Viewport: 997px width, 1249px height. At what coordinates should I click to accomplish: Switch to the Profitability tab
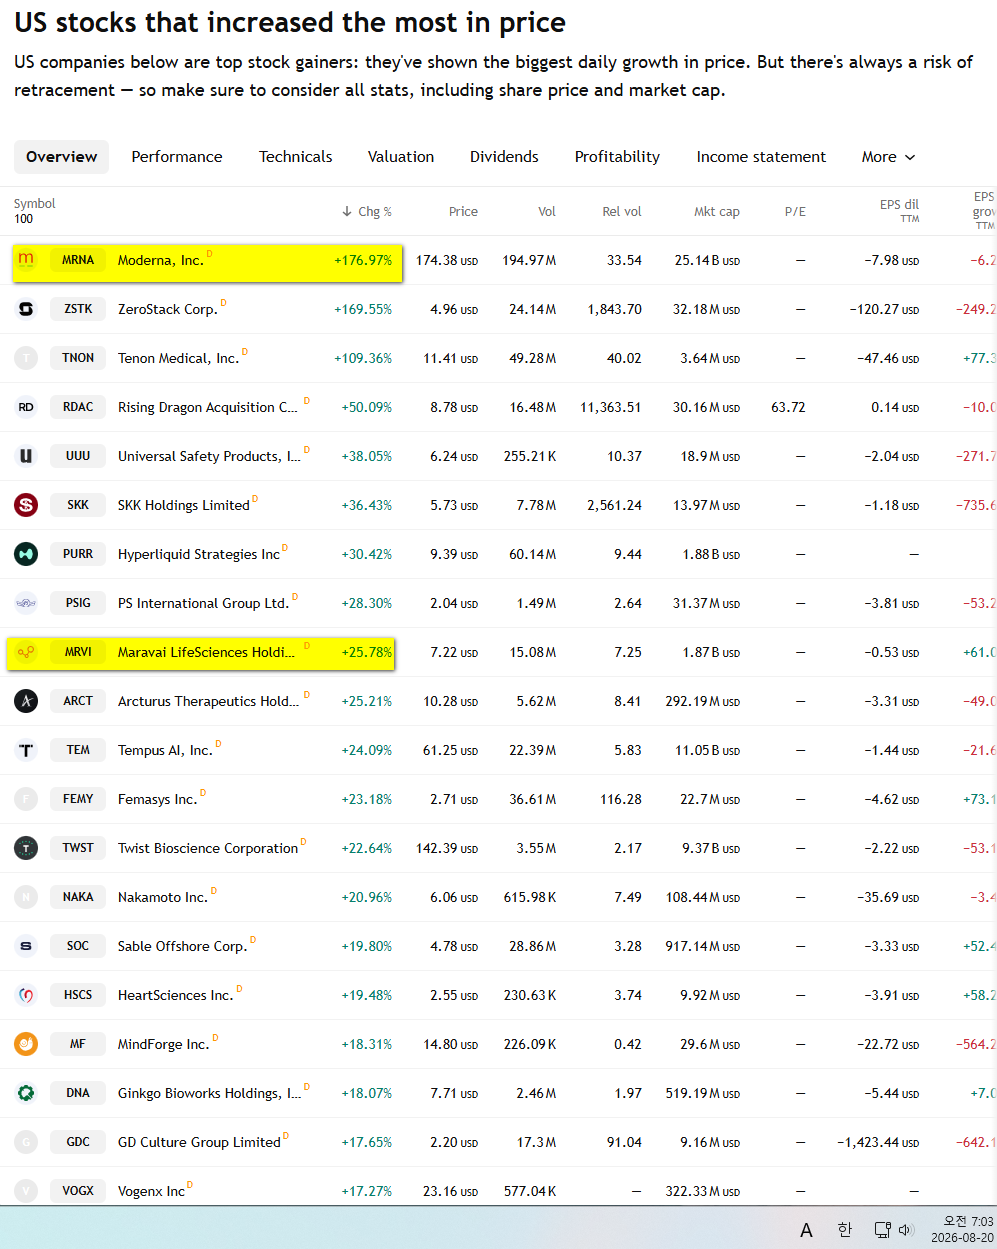pos(617,157)
